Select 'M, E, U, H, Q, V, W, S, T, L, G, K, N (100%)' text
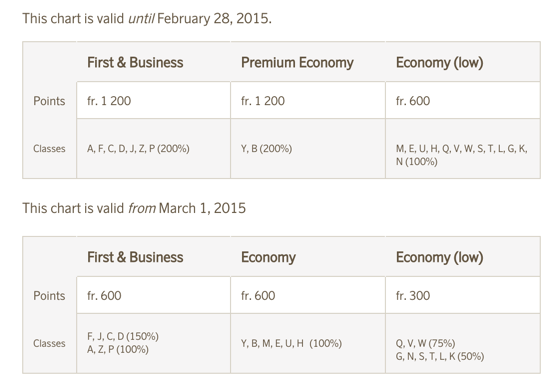The width and height of the screenshot is (559, 386). (461, 155)
